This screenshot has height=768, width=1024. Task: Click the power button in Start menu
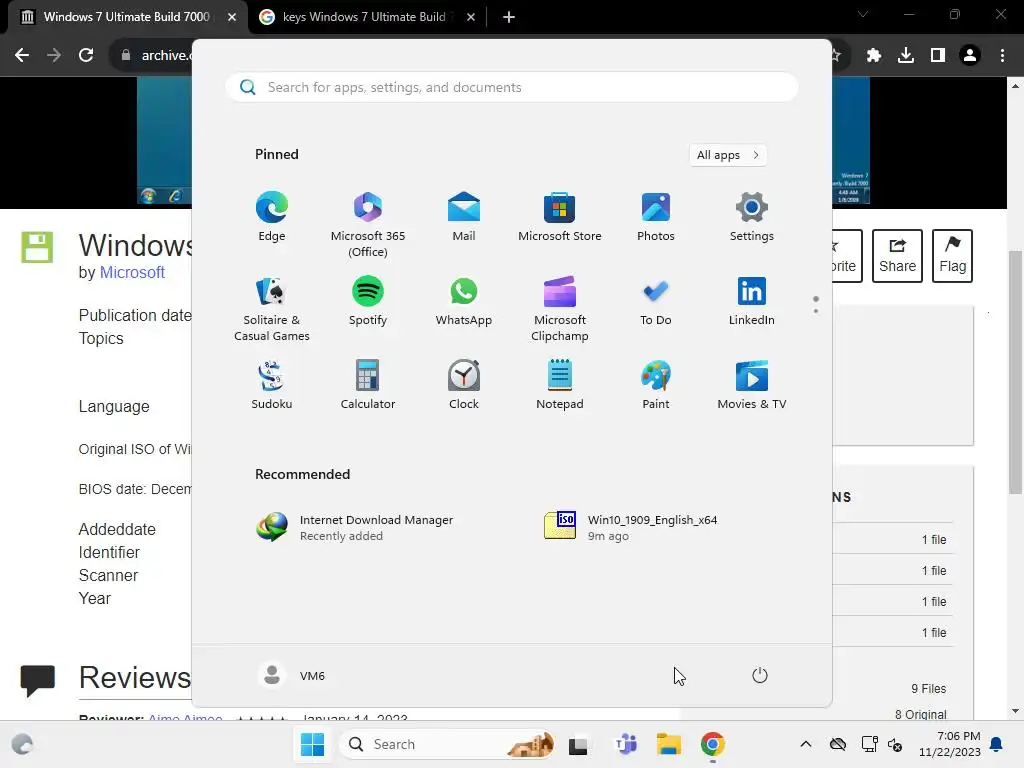[760, 675]
